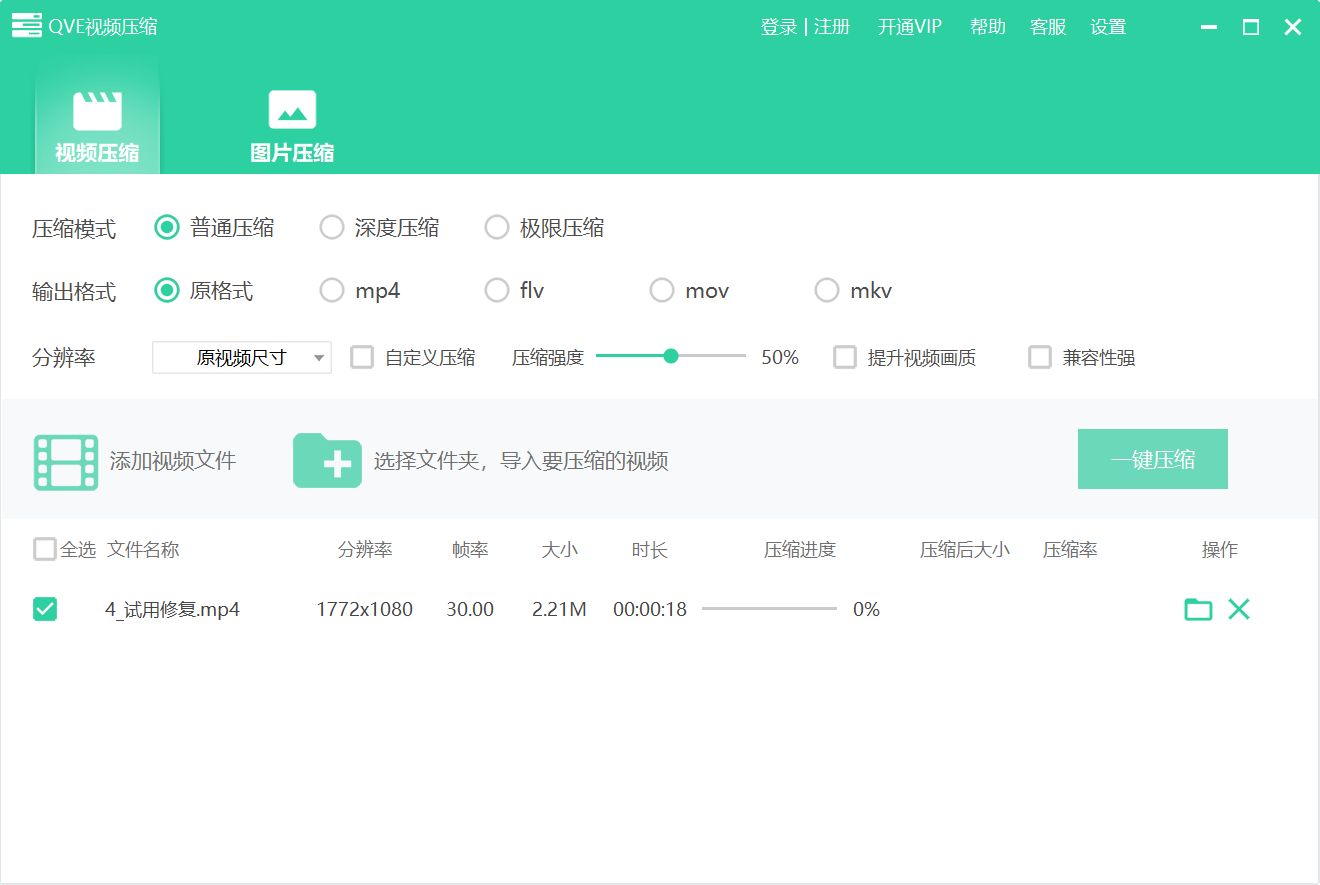
Task: Select the file name 4_试用修复.mp4
Action: [173, 609]
